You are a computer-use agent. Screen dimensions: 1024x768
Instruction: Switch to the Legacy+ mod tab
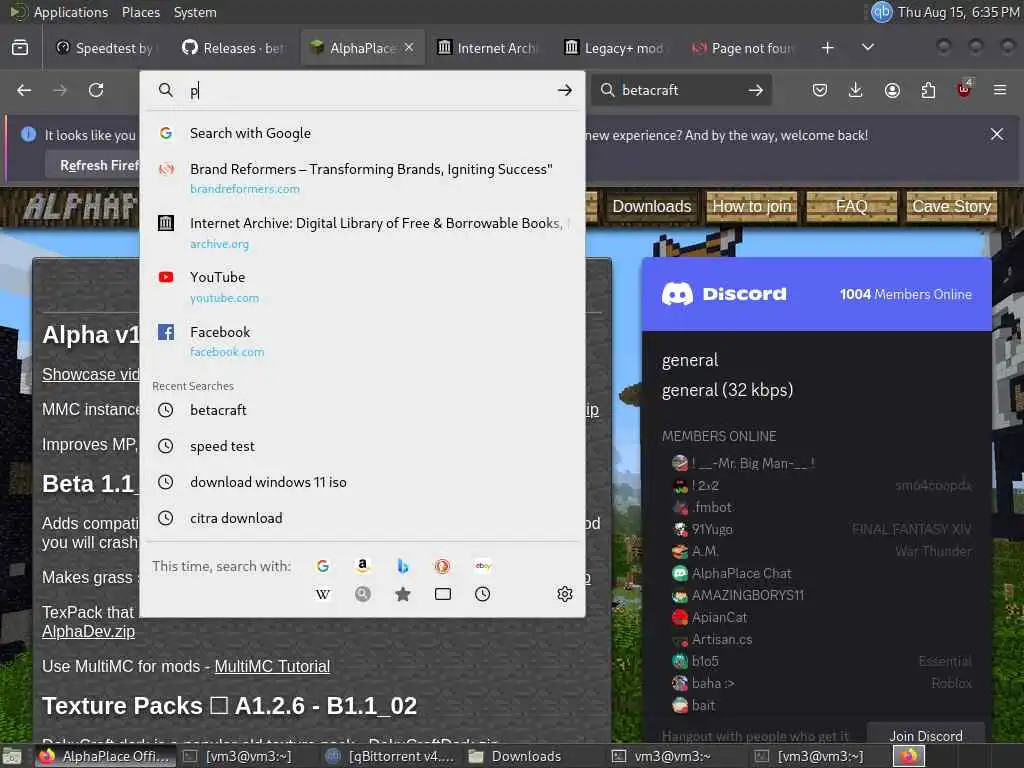(x=616, y=48)
